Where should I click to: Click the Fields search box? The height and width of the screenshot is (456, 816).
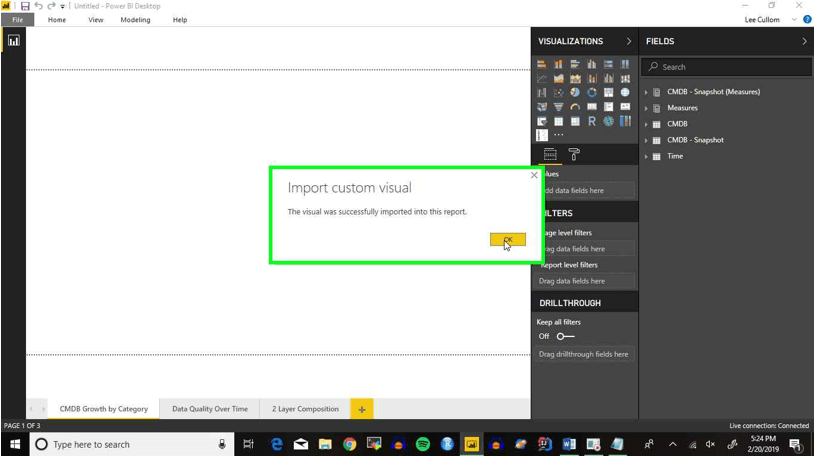pos(726,67)
